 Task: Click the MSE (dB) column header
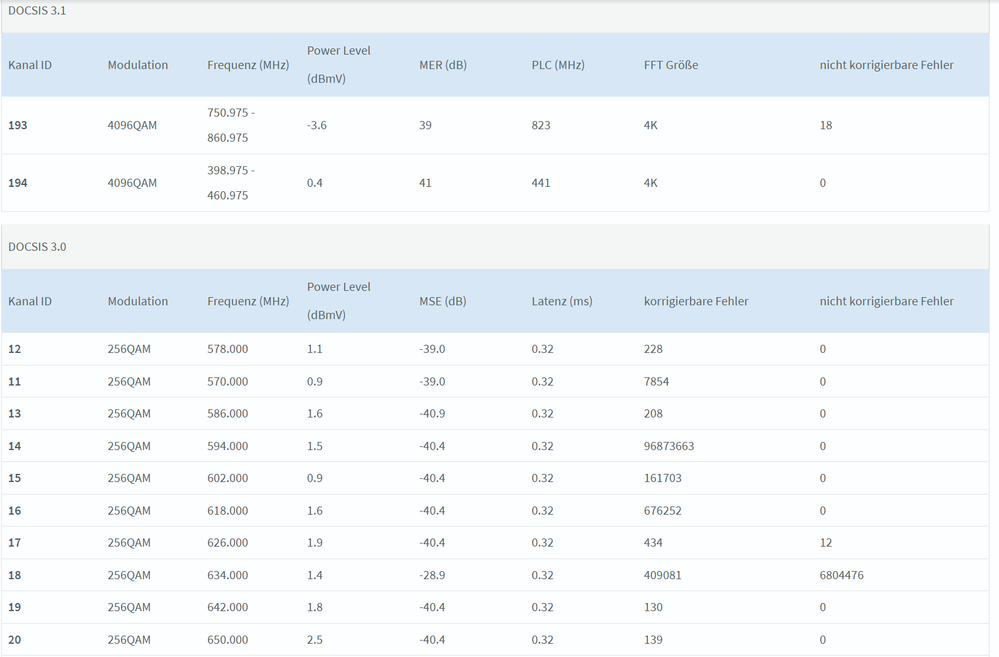[x=442, y=301]
